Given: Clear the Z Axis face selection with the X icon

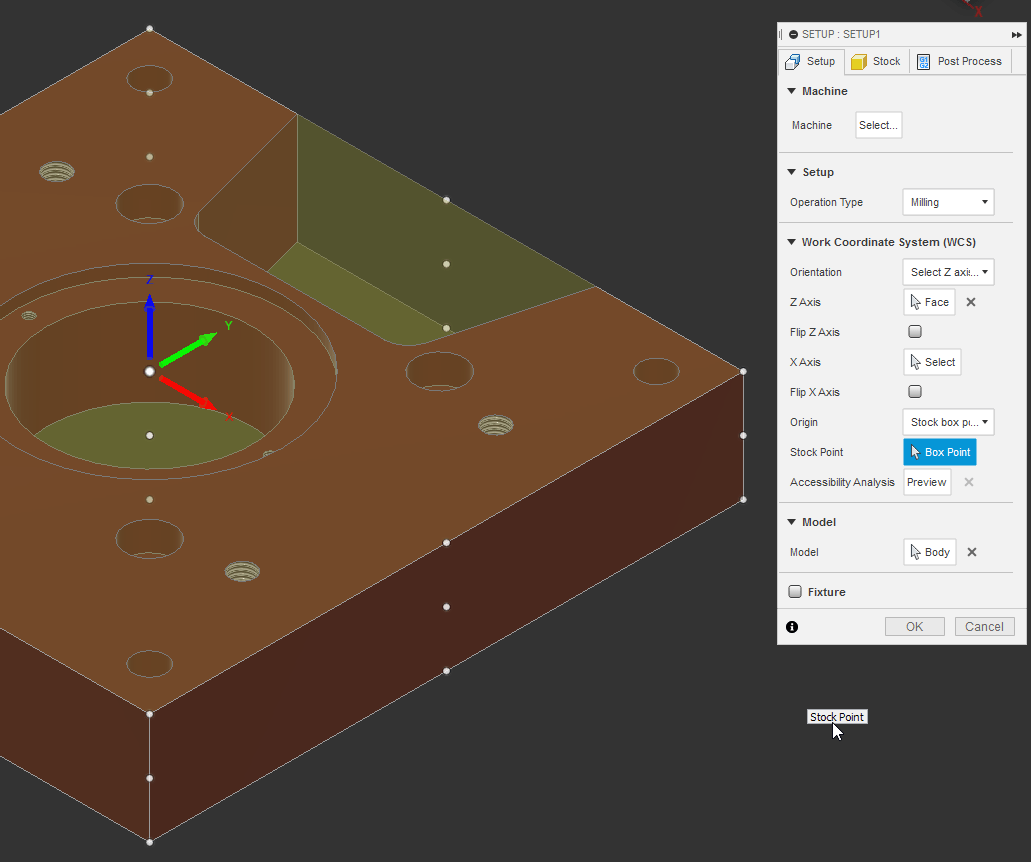Looking at the screenshot, I should tap(970, 301).
